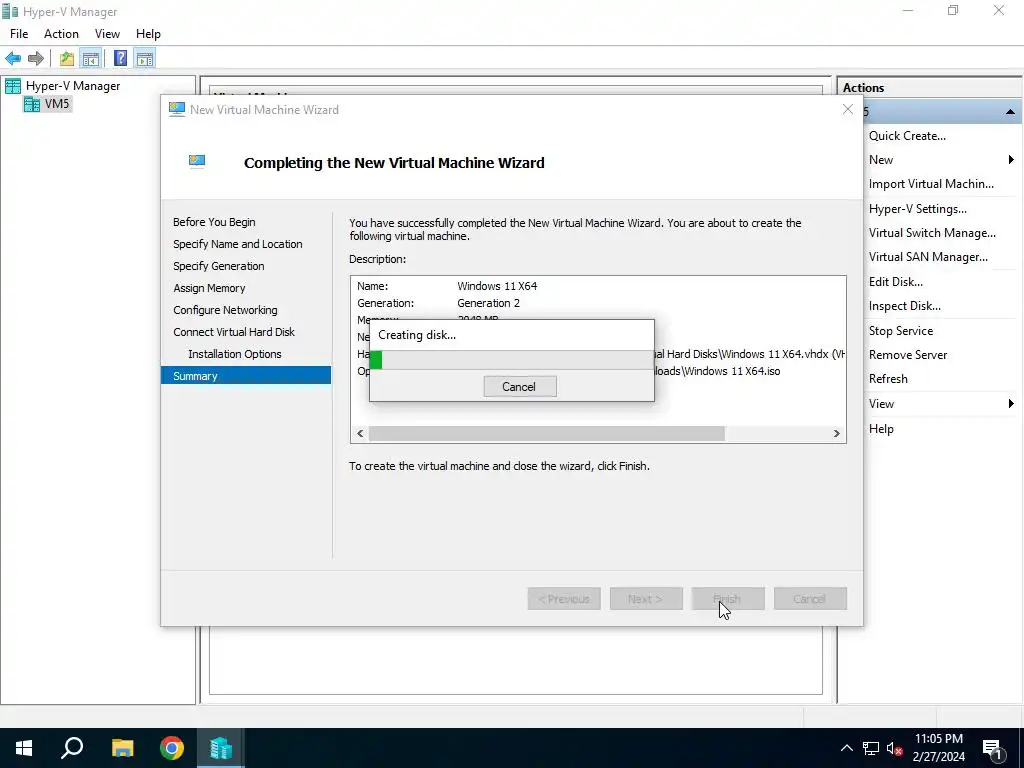Screen dimensions: 1024x768
Task: Show hidden tray icons chevron
Action: tap(846, 748)
